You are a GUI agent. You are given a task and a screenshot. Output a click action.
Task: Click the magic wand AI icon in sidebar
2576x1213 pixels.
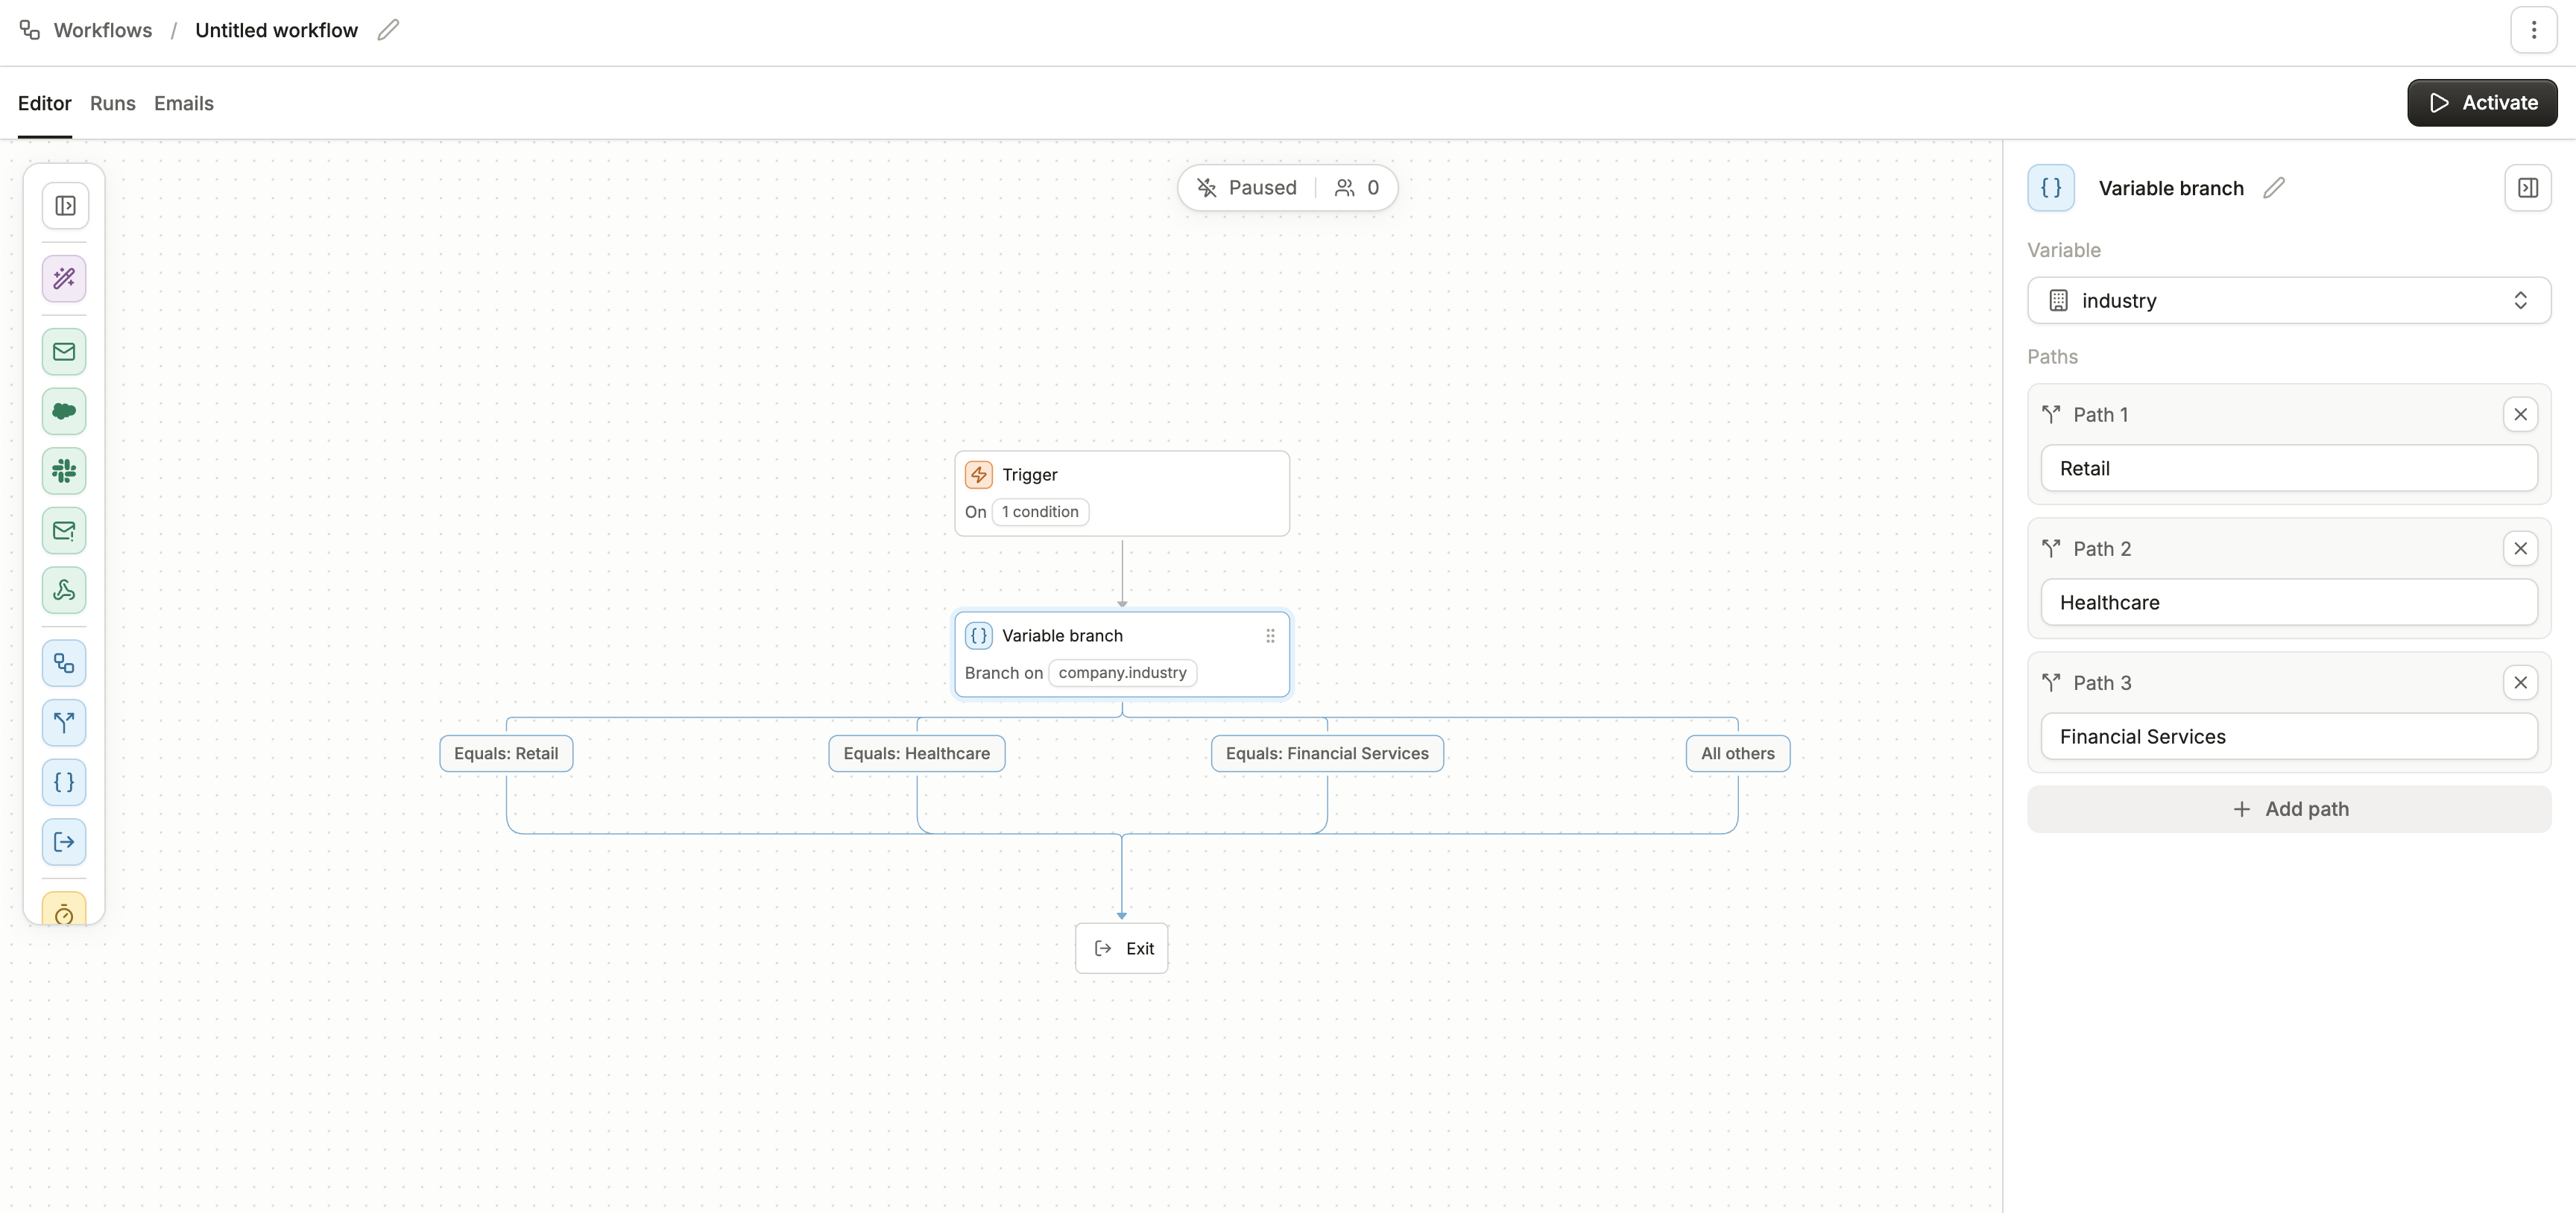(64, 278)
